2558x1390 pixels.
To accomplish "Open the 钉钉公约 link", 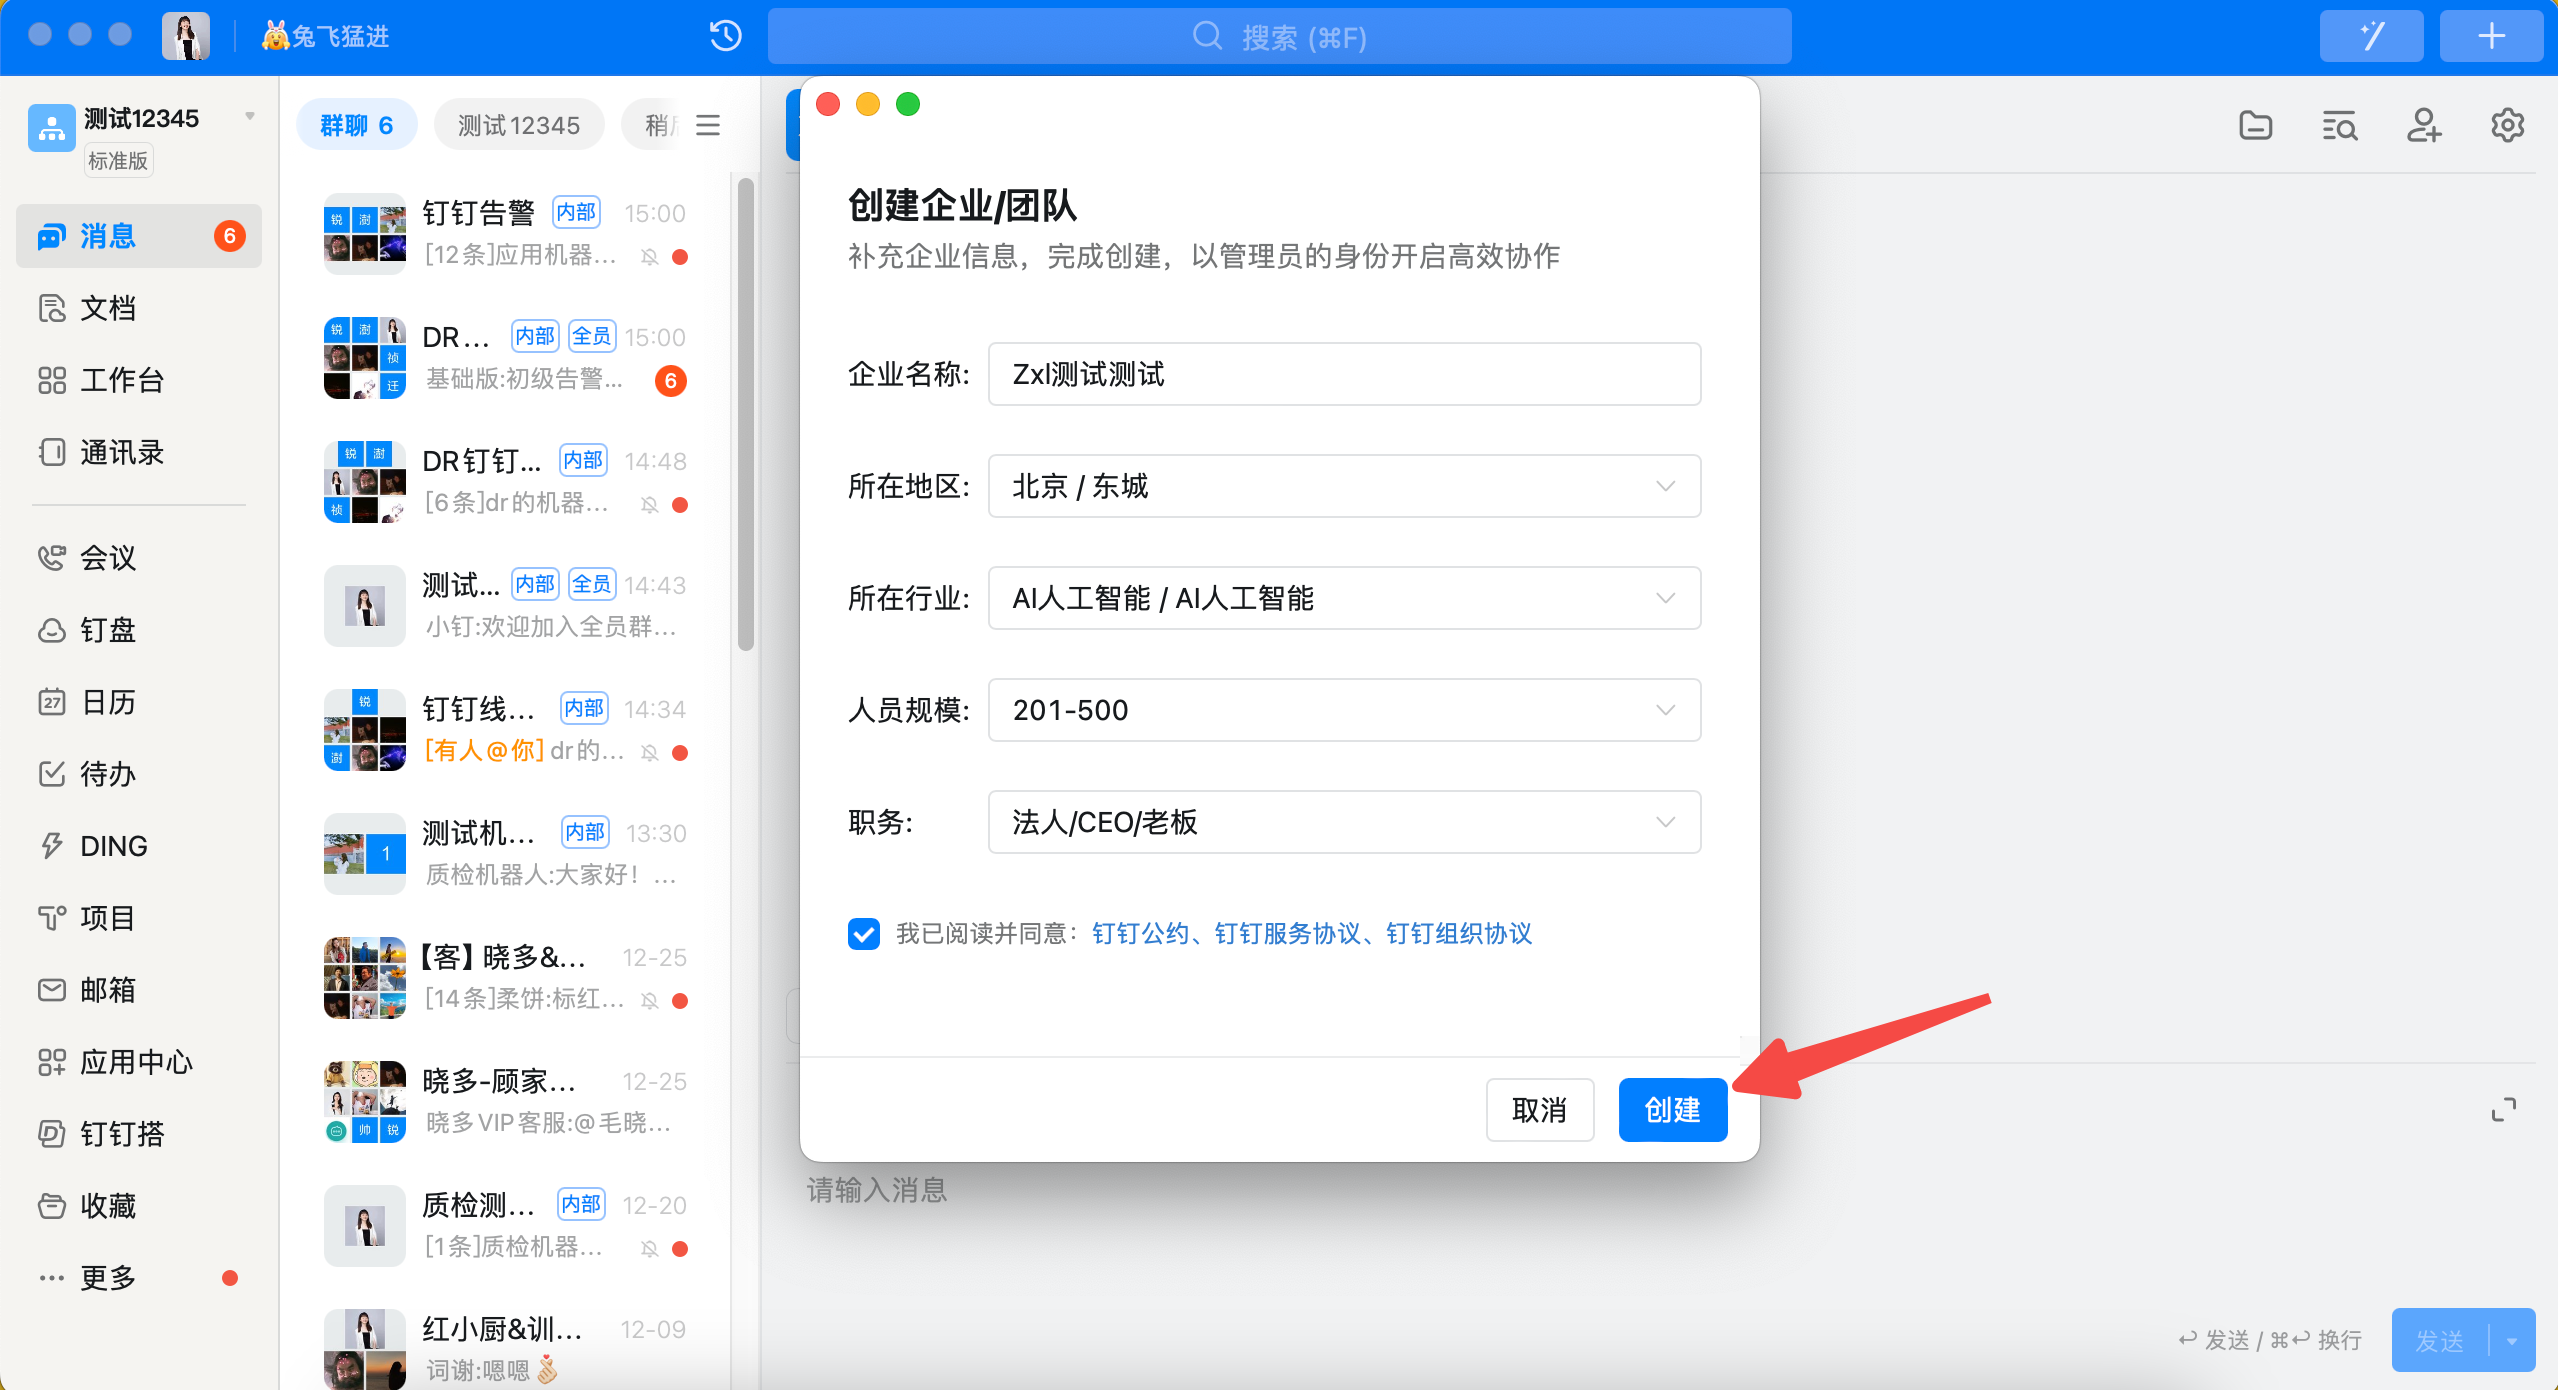I will tap(1140, 934).
